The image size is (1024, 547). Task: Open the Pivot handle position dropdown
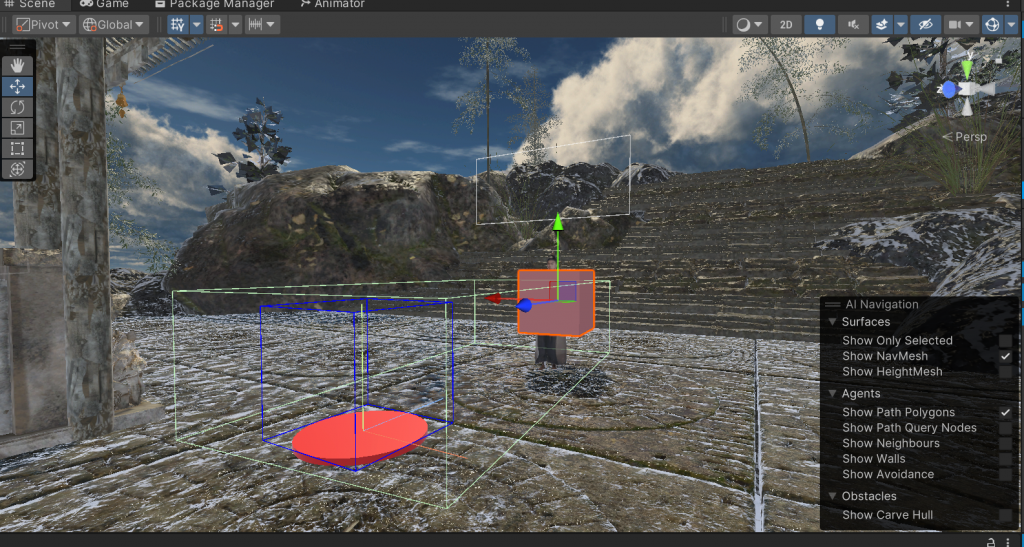pyautogui.click(x=44, y=24)
